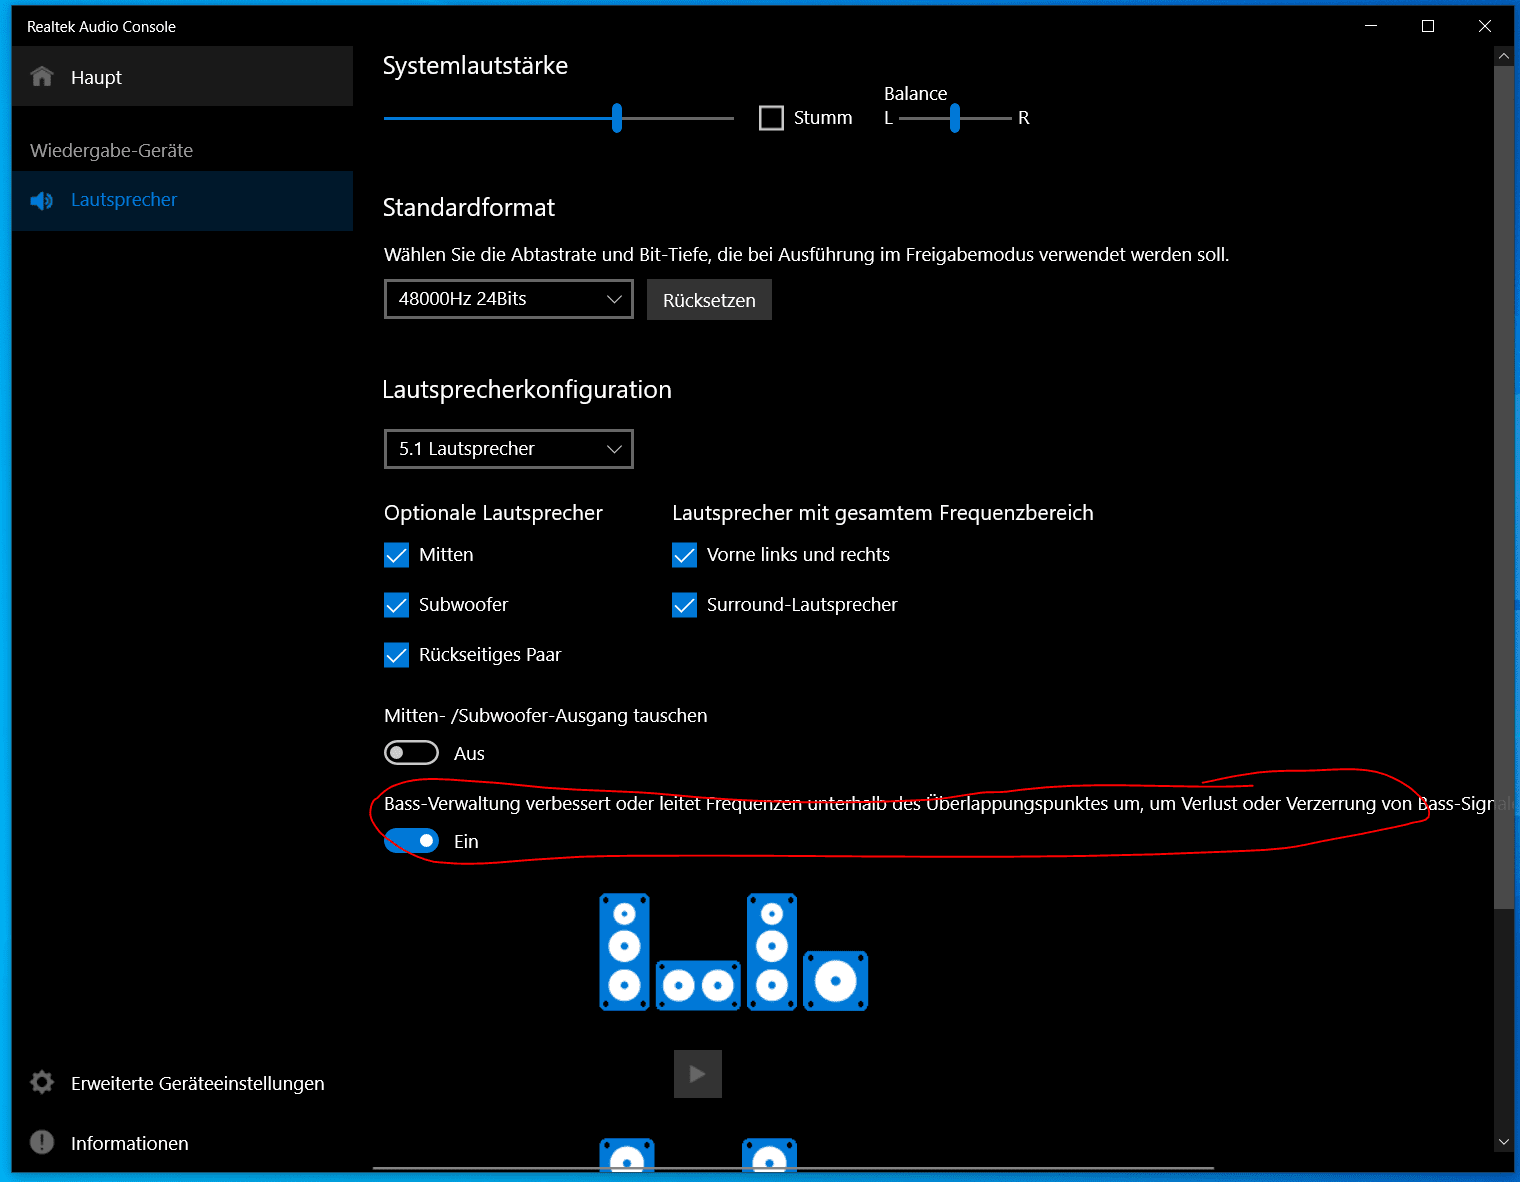Click the horizontal scrollbar at the bottom
Screen dimensions: 1520x1182
(x=793, y=1167)
